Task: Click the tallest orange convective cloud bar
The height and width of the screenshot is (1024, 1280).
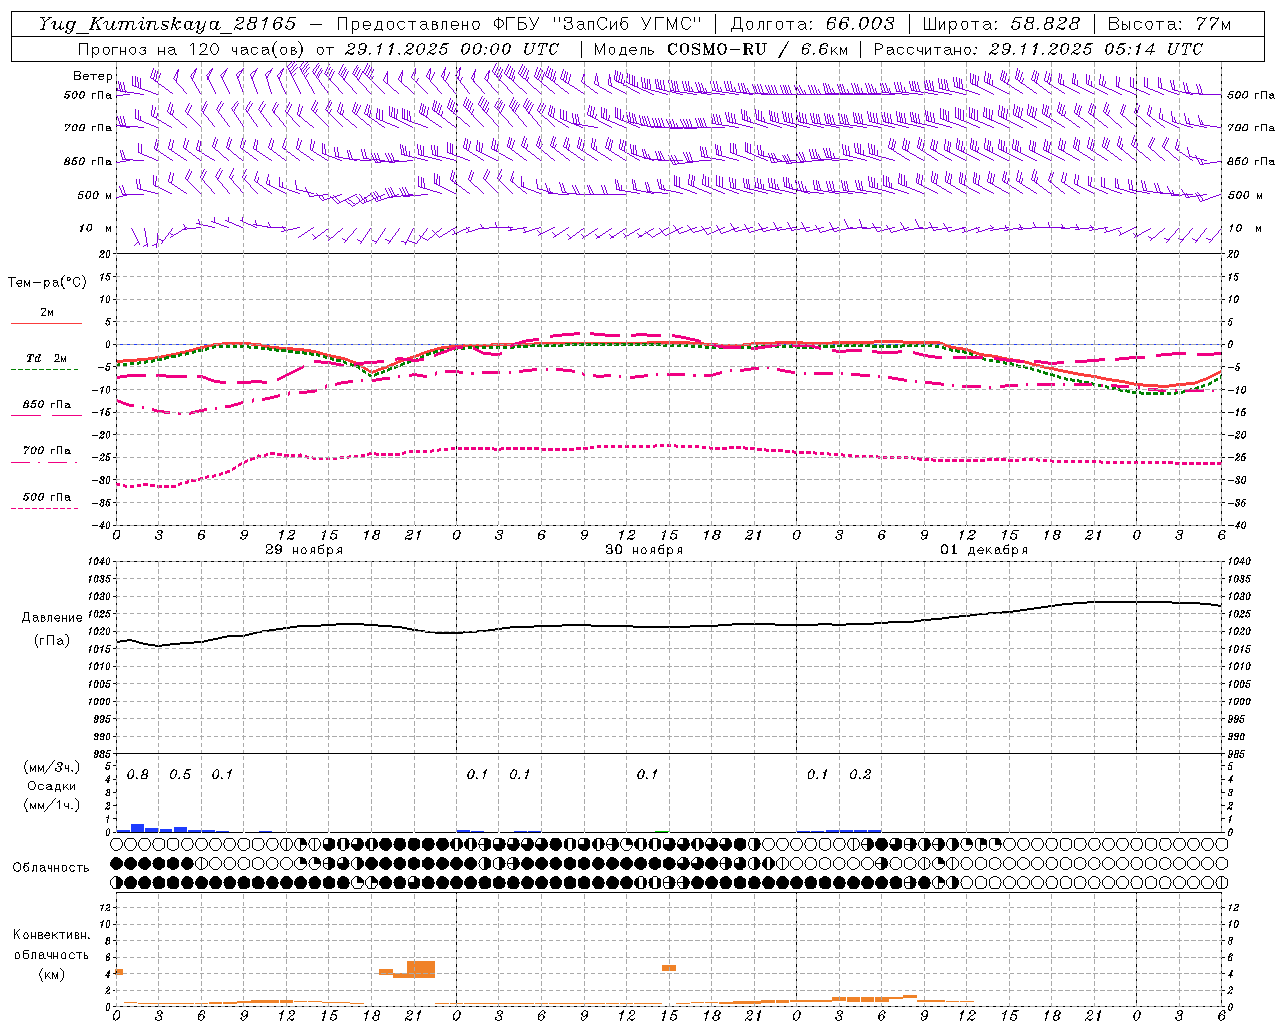Action: [x=421, y=969]
